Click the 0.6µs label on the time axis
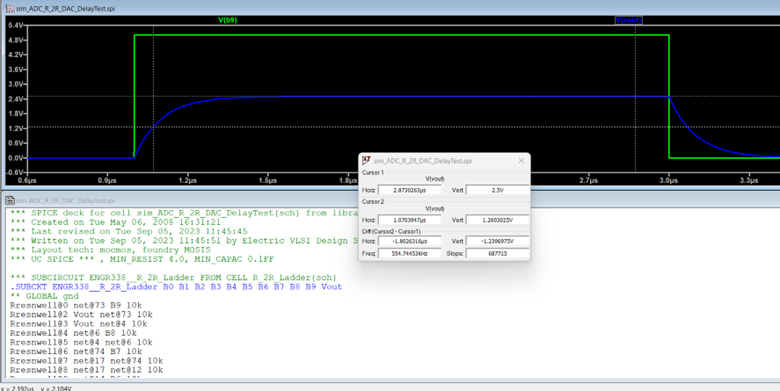The height and width of the screenshot is (391, 780). pos(27,181)
